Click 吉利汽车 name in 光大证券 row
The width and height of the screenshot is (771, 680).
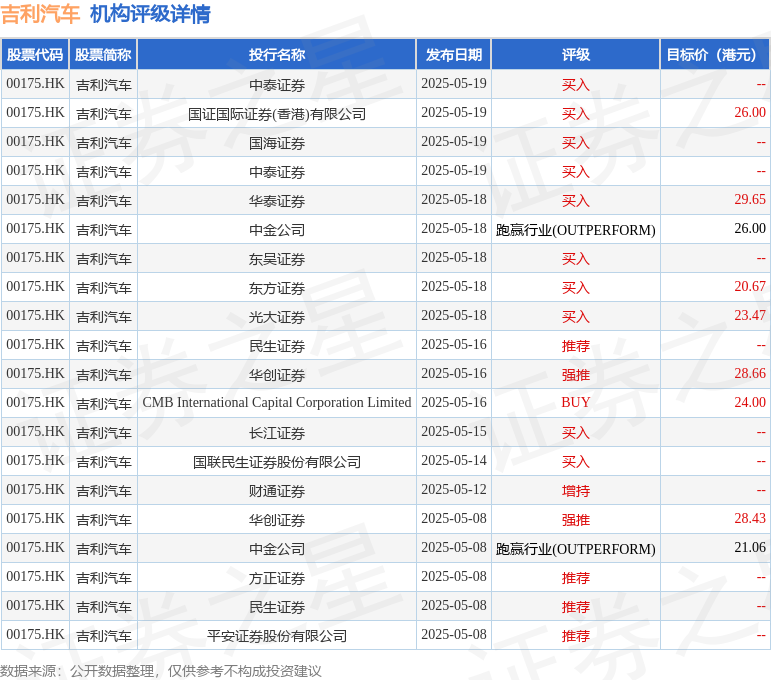coord(104,317)
